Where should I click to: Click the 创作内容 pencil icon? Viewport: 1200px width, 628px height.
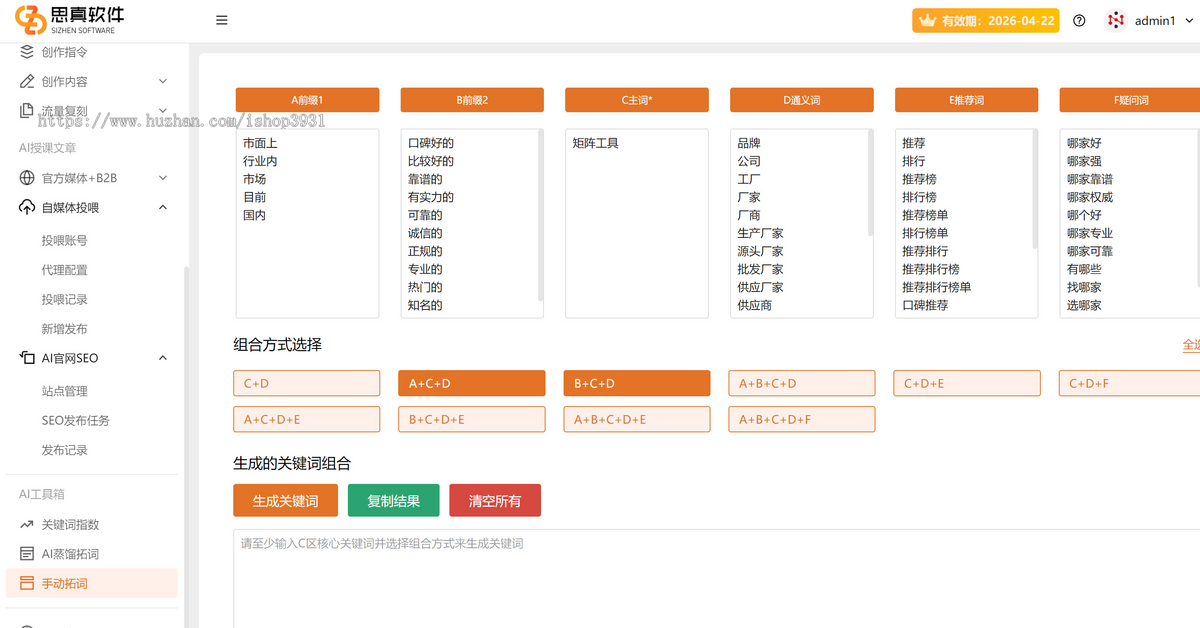(27, 81)
